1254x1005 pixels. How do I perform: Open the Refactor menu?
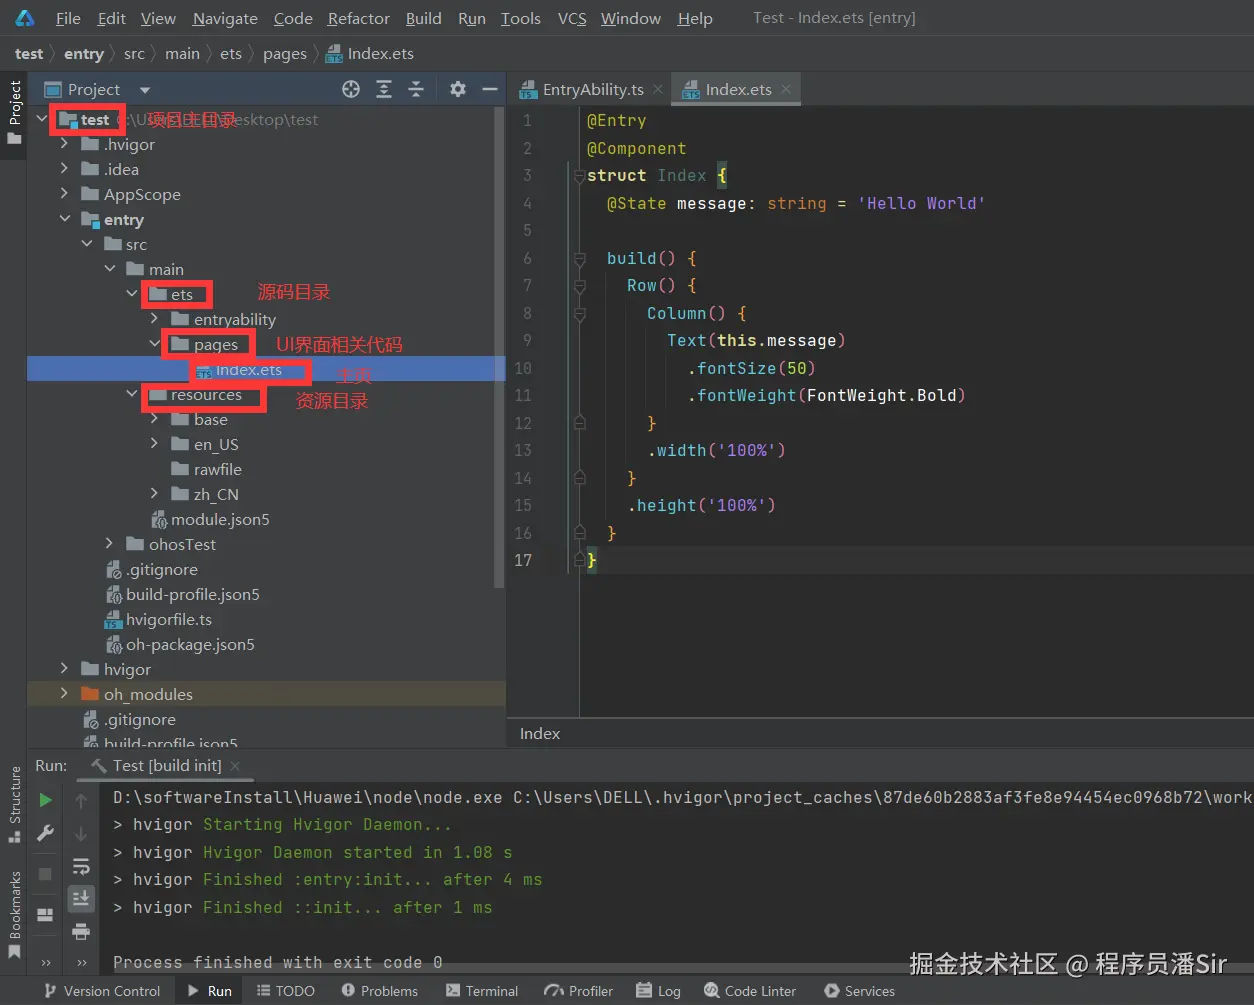[358, 18]
